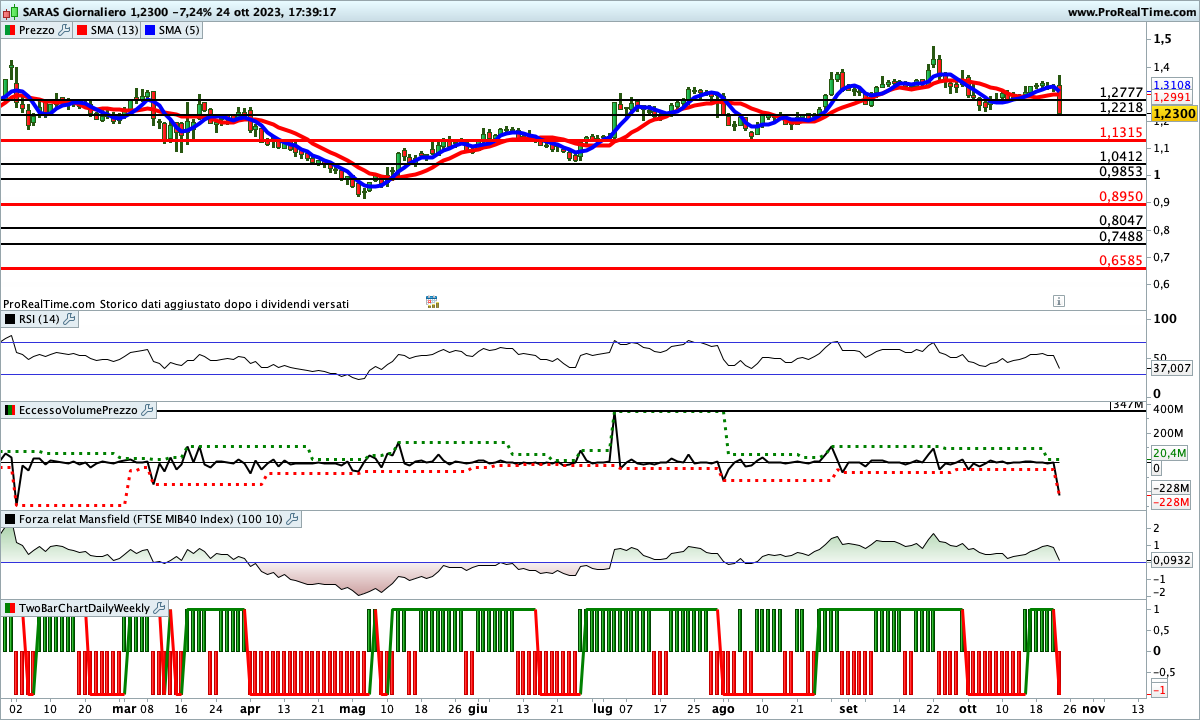Select the EccessoVolumePrezzo indicator label
Screen dimensions: 1200x720
(x=78, y=410)
